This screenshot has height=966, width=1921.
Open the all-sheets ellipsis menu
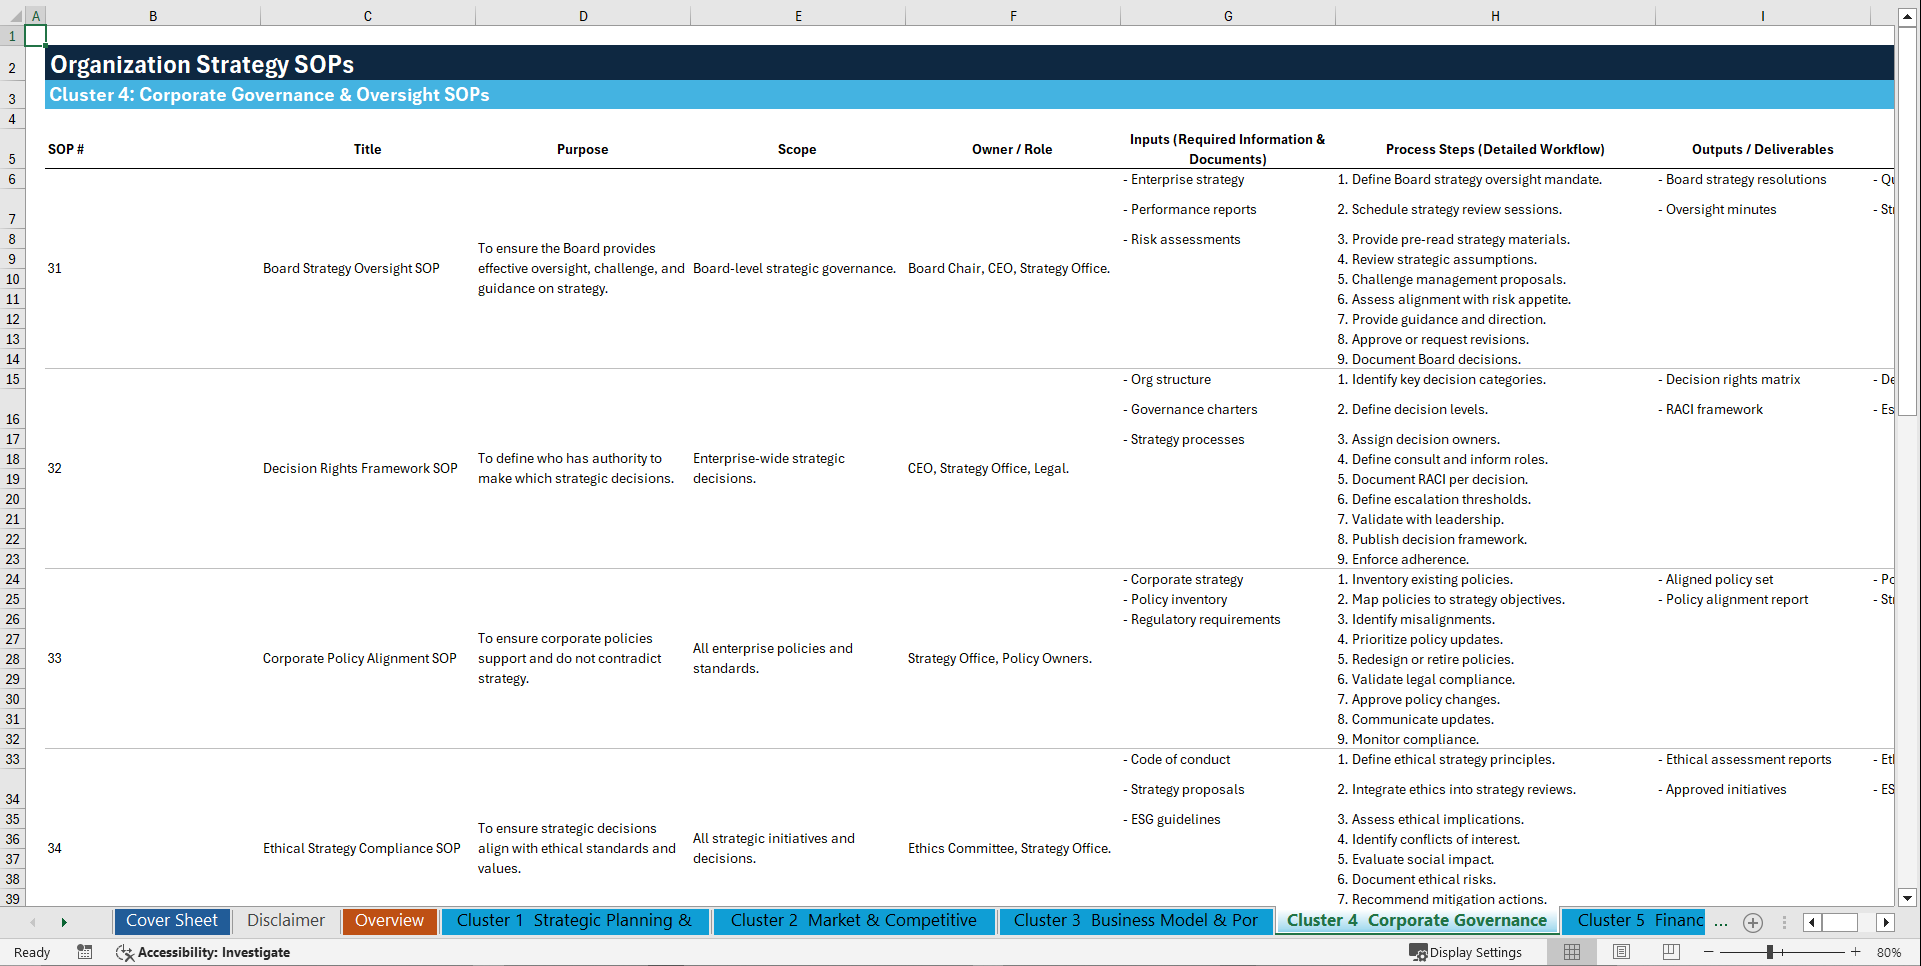pos(1722,922)
